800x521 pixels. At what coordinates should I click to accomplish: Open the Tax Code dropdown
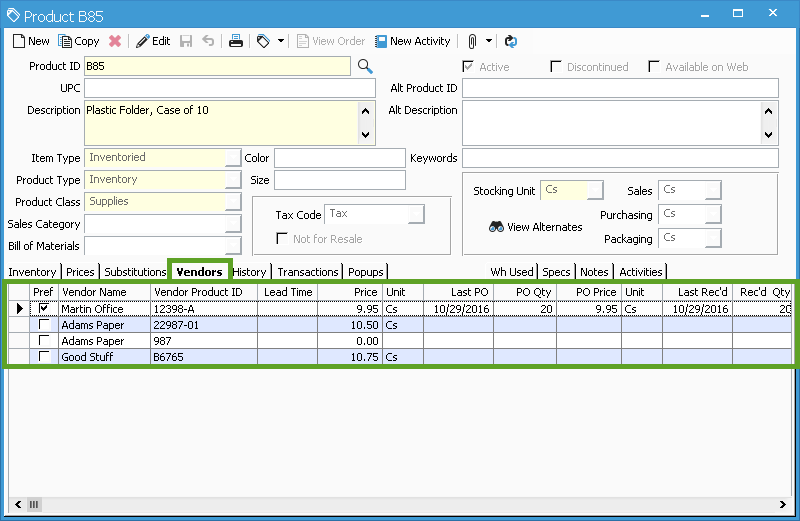tap(416, 214)
